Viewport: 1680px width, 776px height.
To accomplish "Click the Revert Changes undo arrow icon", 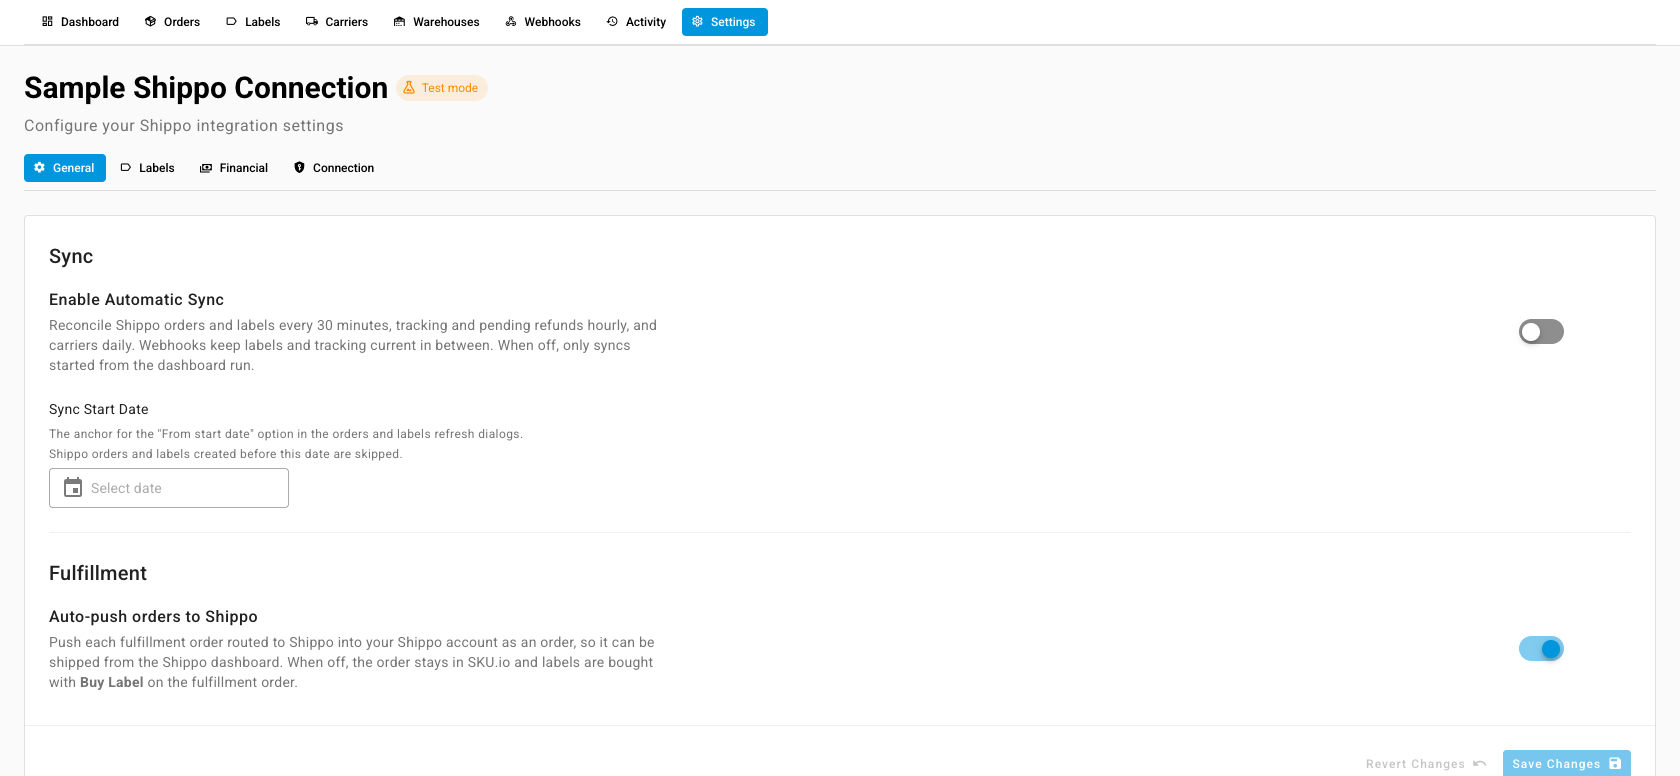I will [x=1480, y=764].
